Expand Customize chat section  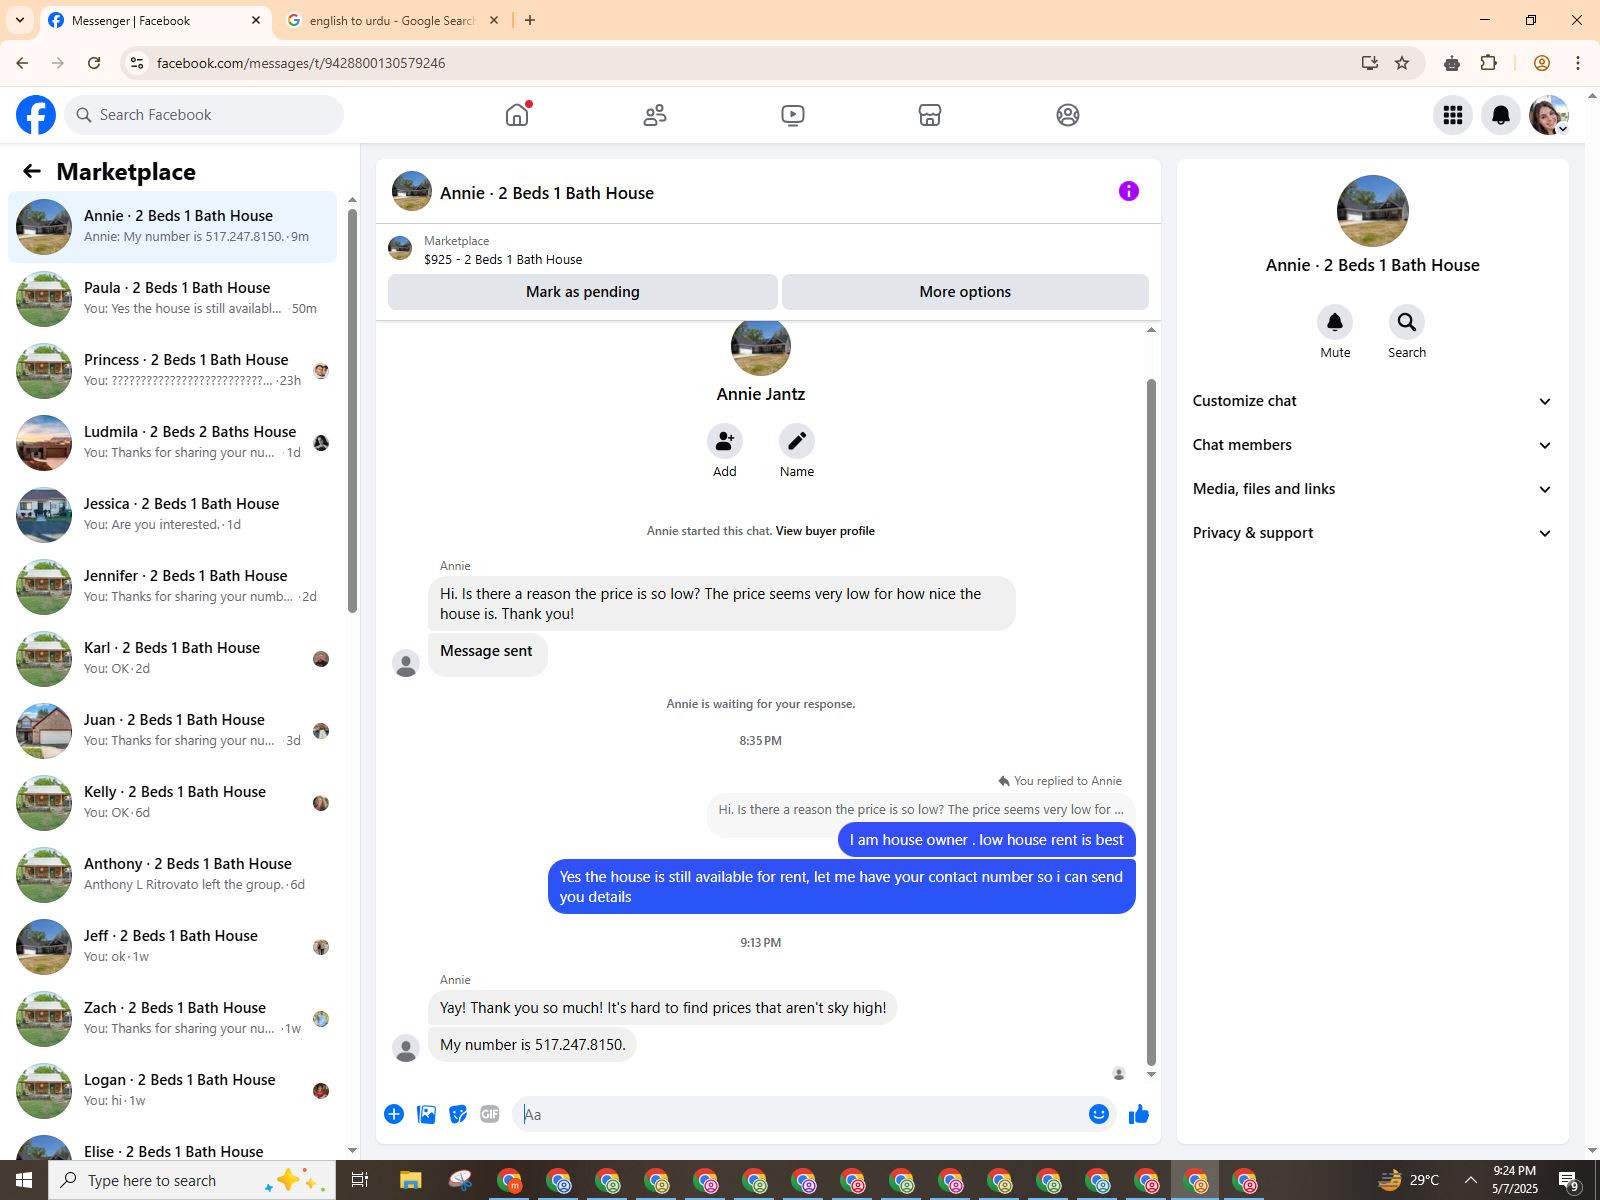click(x=1372, y=401)
